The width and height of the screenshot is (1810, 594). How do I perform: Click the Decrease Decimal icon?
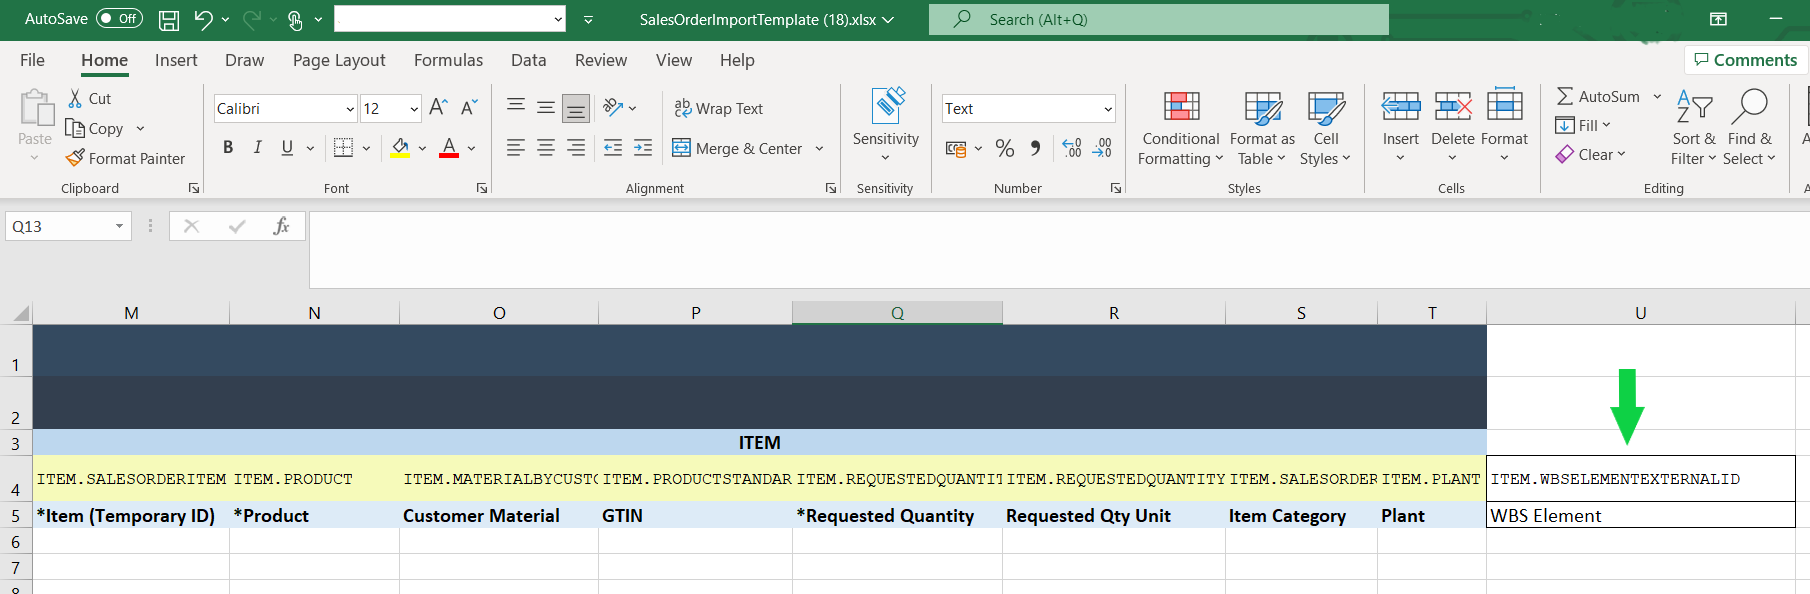pyautogui.click(x=1102, y=148)
